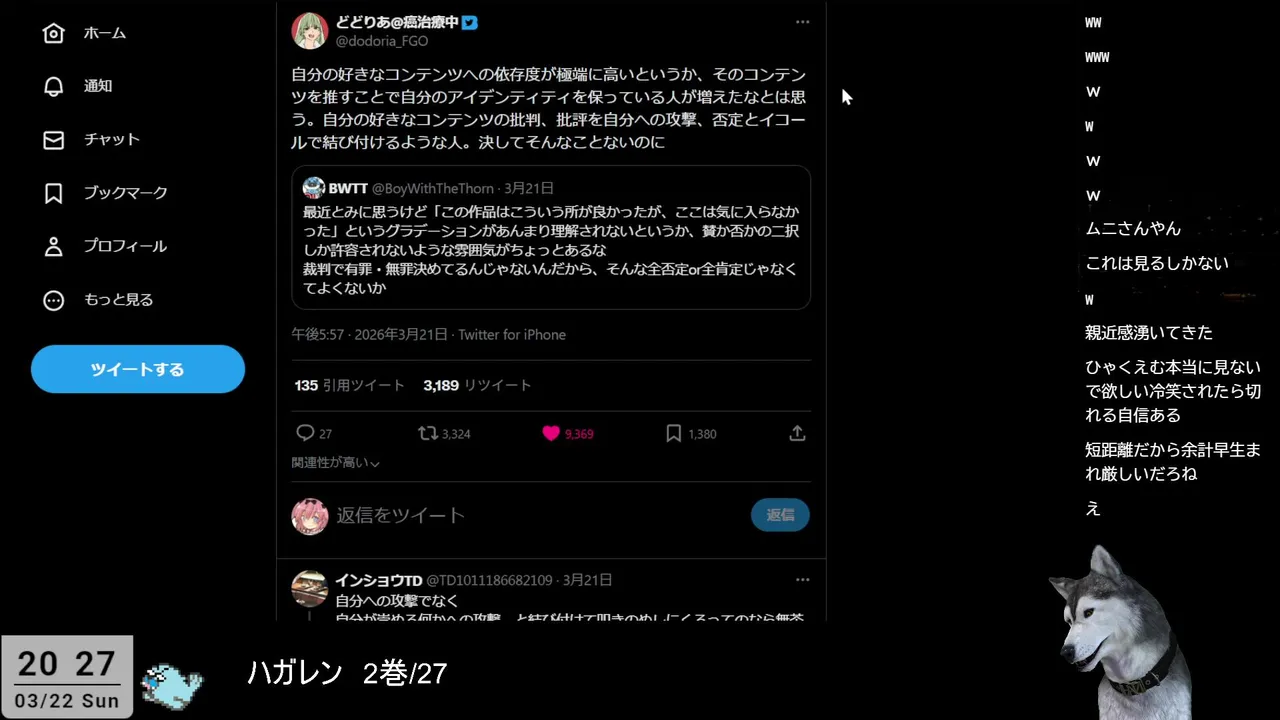Expand the 関連性が高い sort dropdown
The width and height of the screenshot is (1280, 720).
[336, 463]
